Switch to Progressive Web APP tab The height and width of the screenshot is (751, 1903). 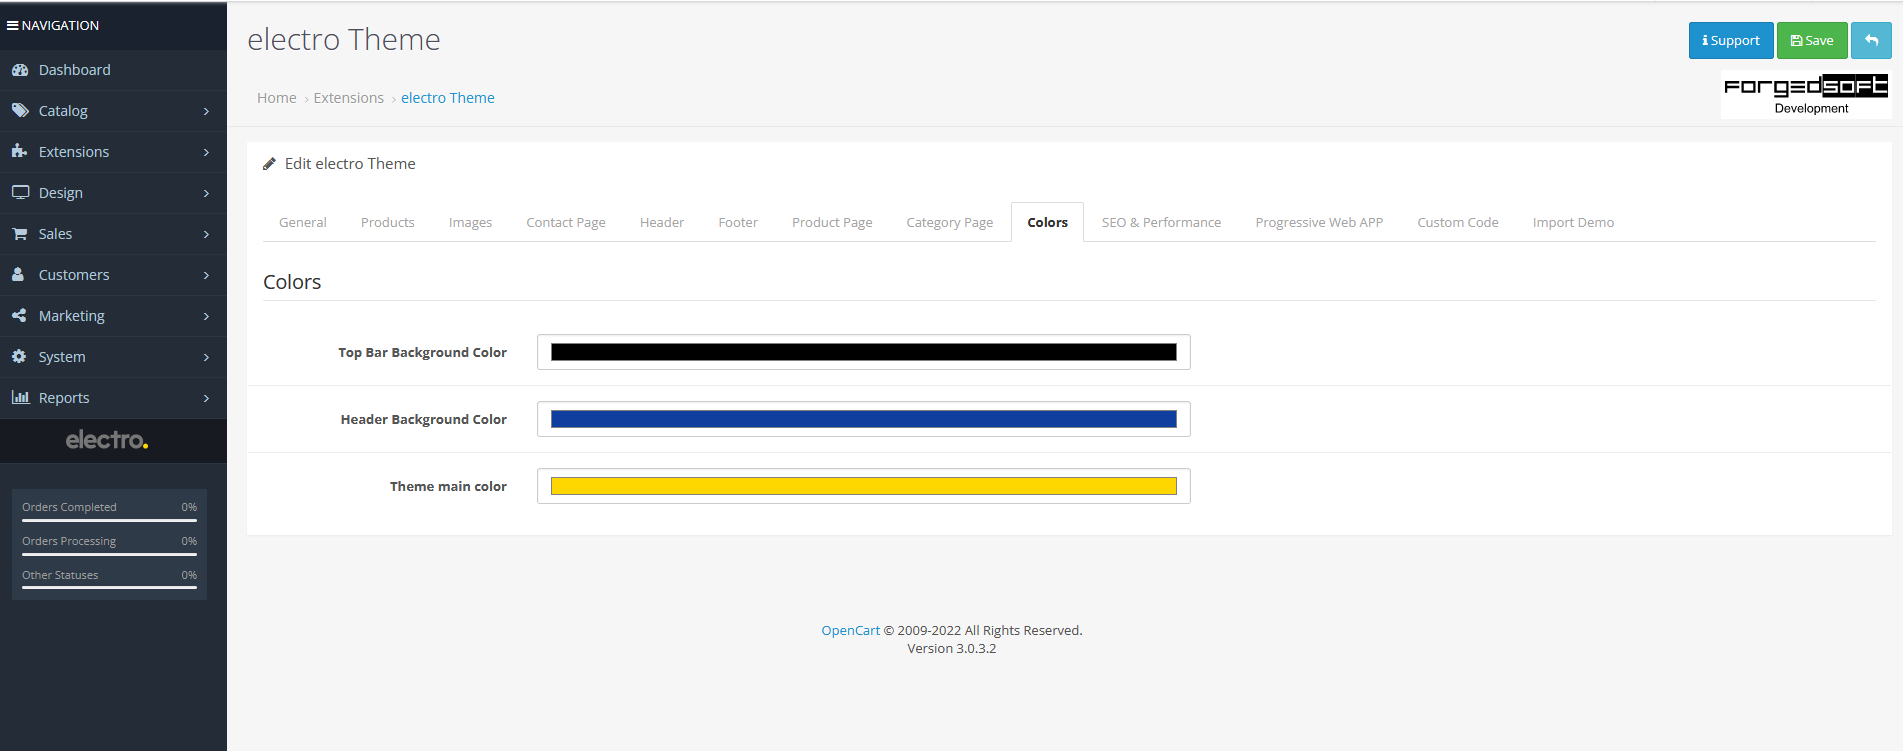tap(1319, 222)
